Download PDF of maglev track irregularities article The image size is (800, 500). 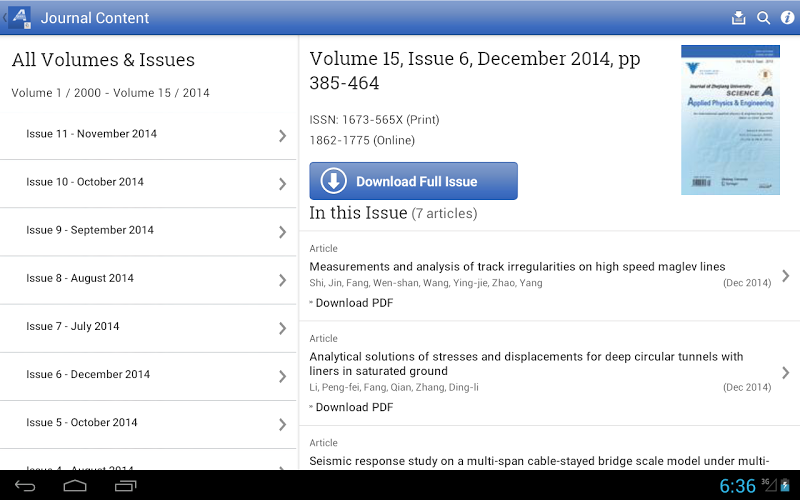click(354, 303)
